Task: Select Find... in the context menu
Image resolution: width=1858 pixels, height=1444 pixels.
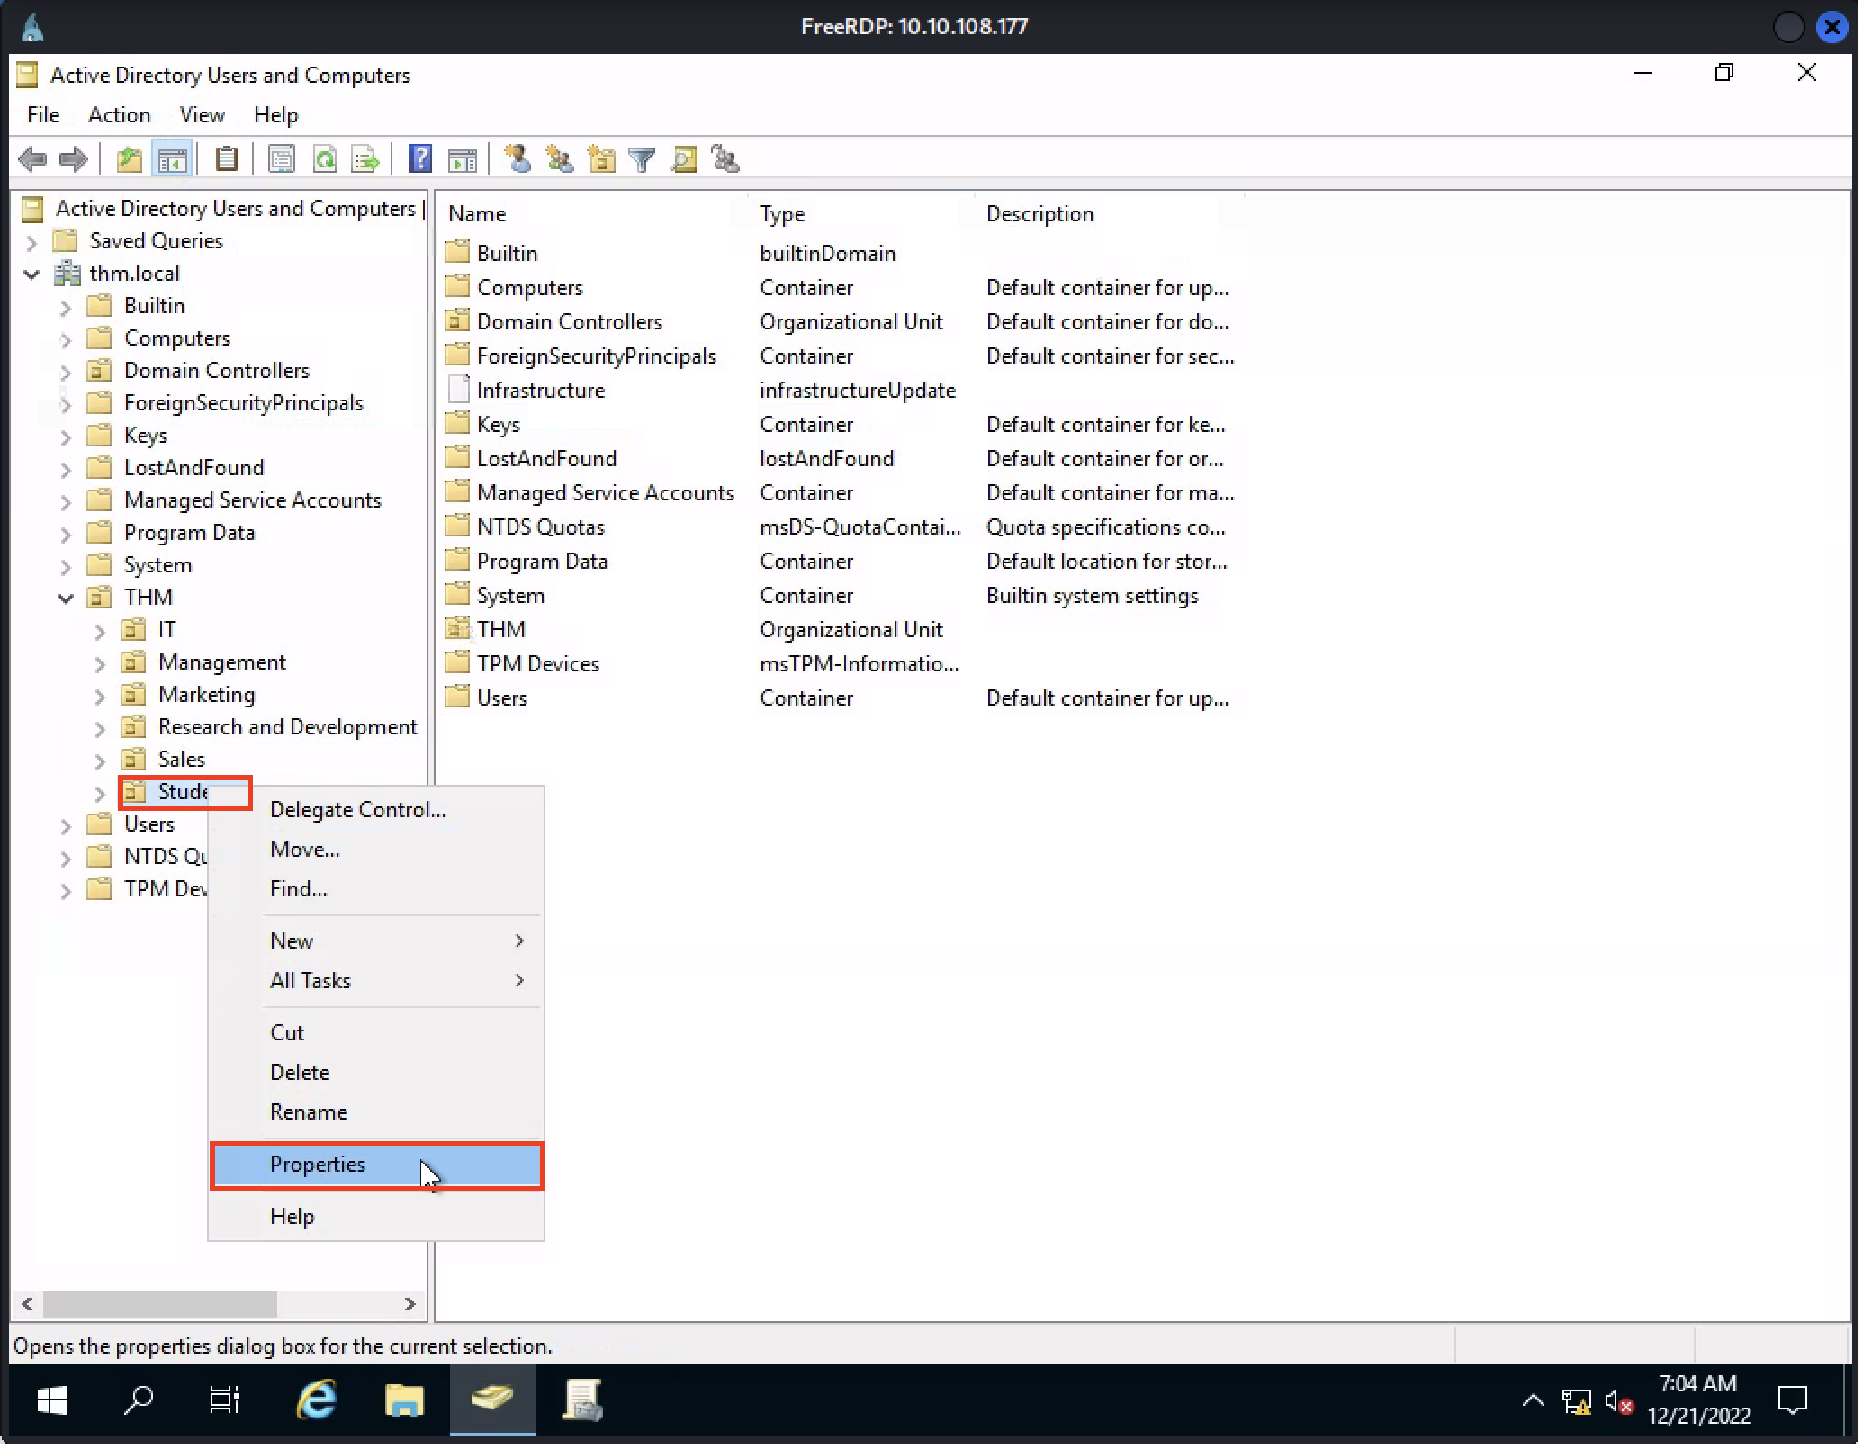Action: click(377, 889)
